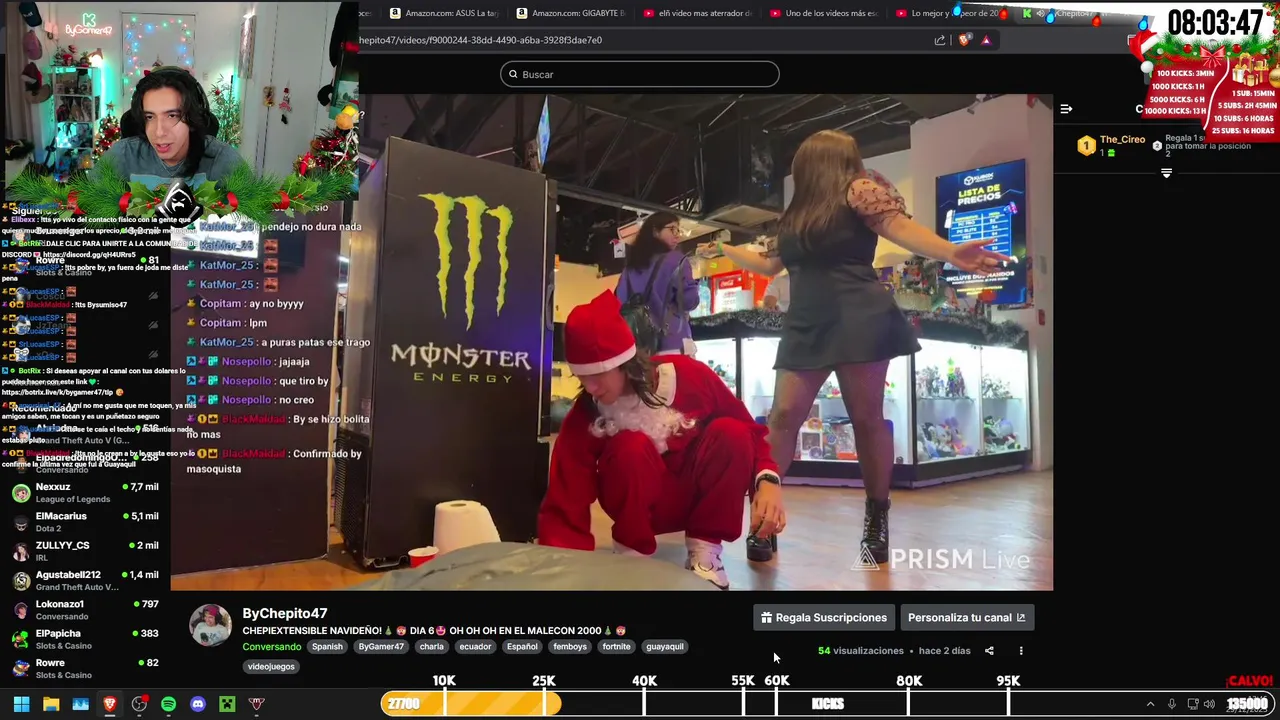
Task: Collapse the chat panel arrow icon
Action: tap(1066, 109)
